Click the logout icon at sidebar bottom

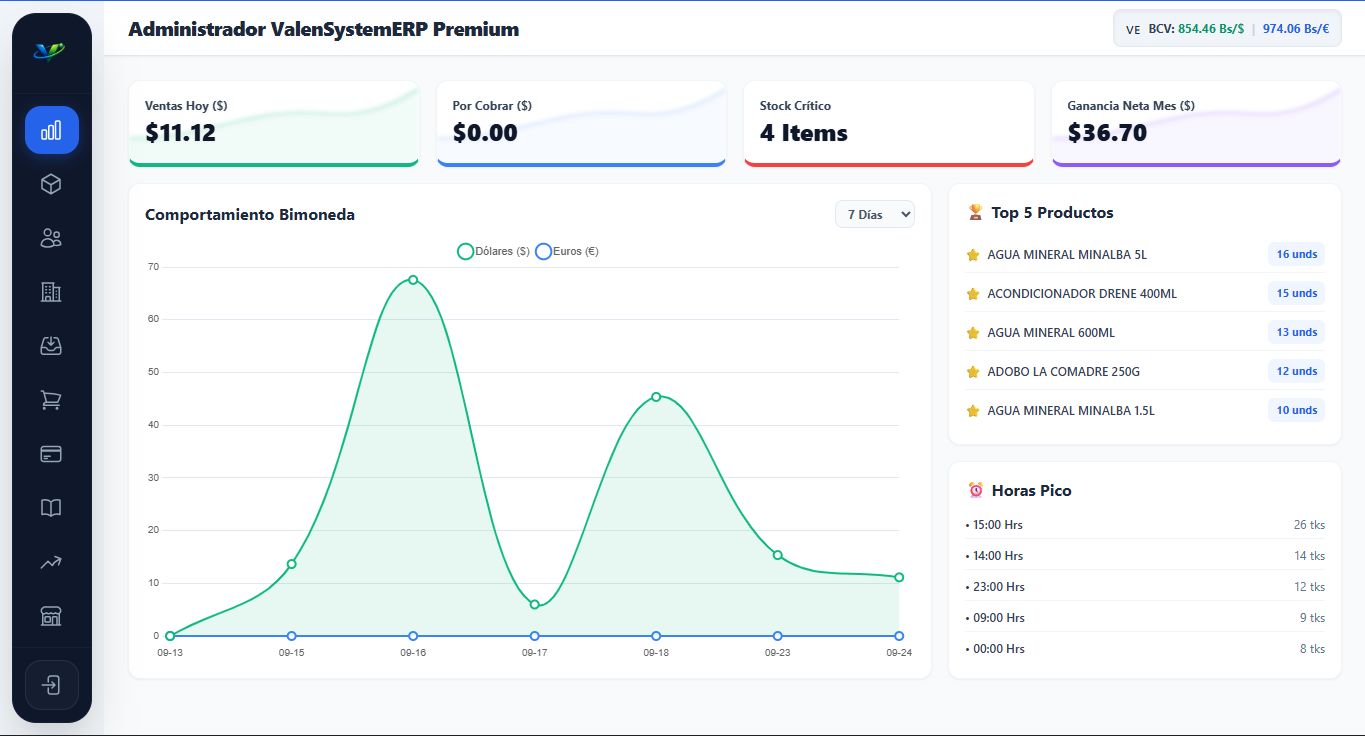pos(51,685)
